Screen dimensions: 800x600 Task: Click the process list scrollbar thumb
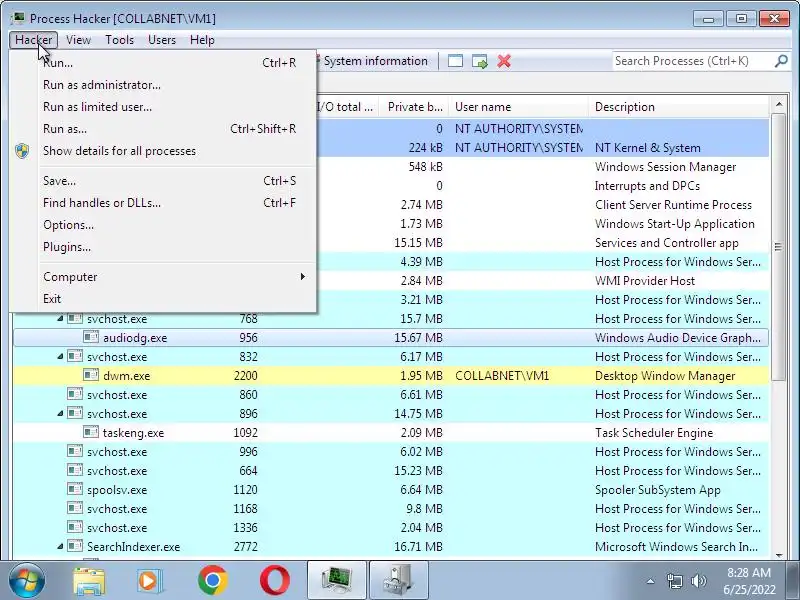click(778, 247)
